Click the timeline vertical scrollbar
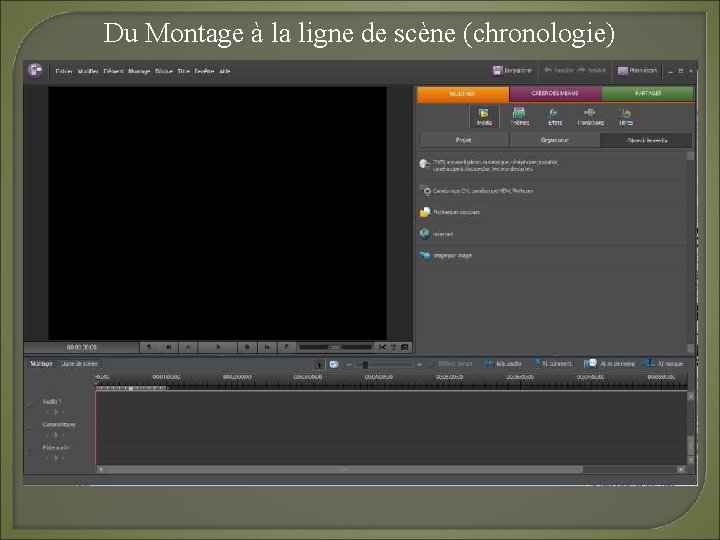This screenshot has height=540, width=720. pos(691,444)
